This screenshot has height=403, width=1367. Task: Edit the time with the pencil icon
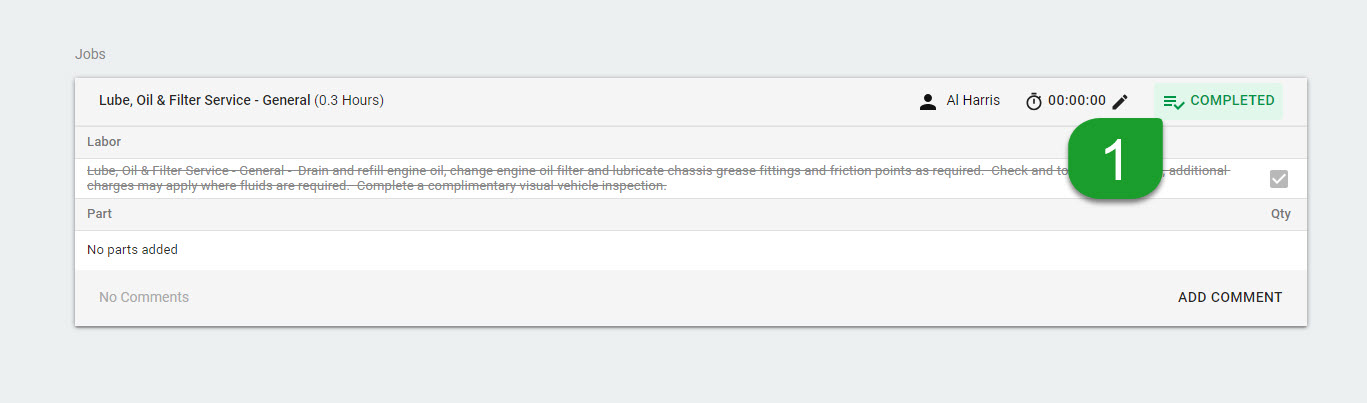click(1120, 101)
